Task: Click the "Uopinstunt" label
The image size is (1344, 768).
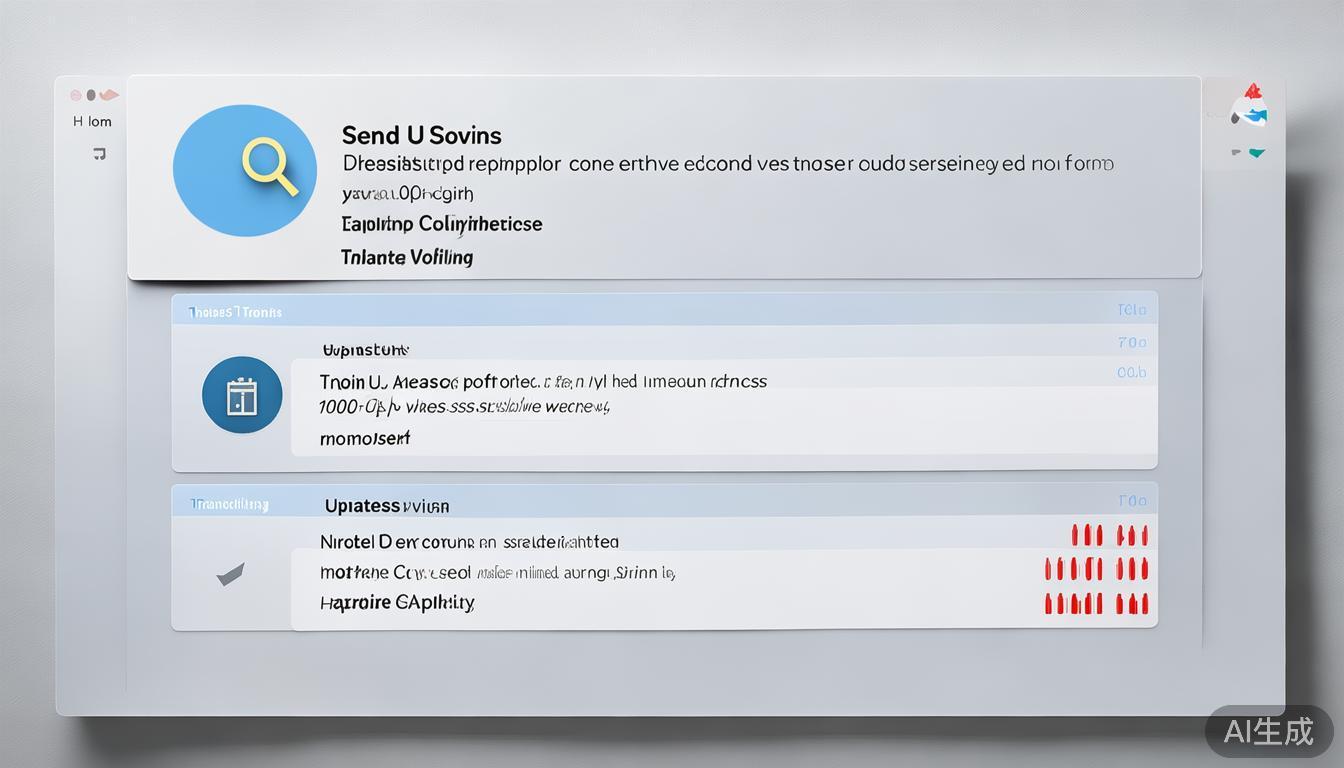Action: (365, 350)
